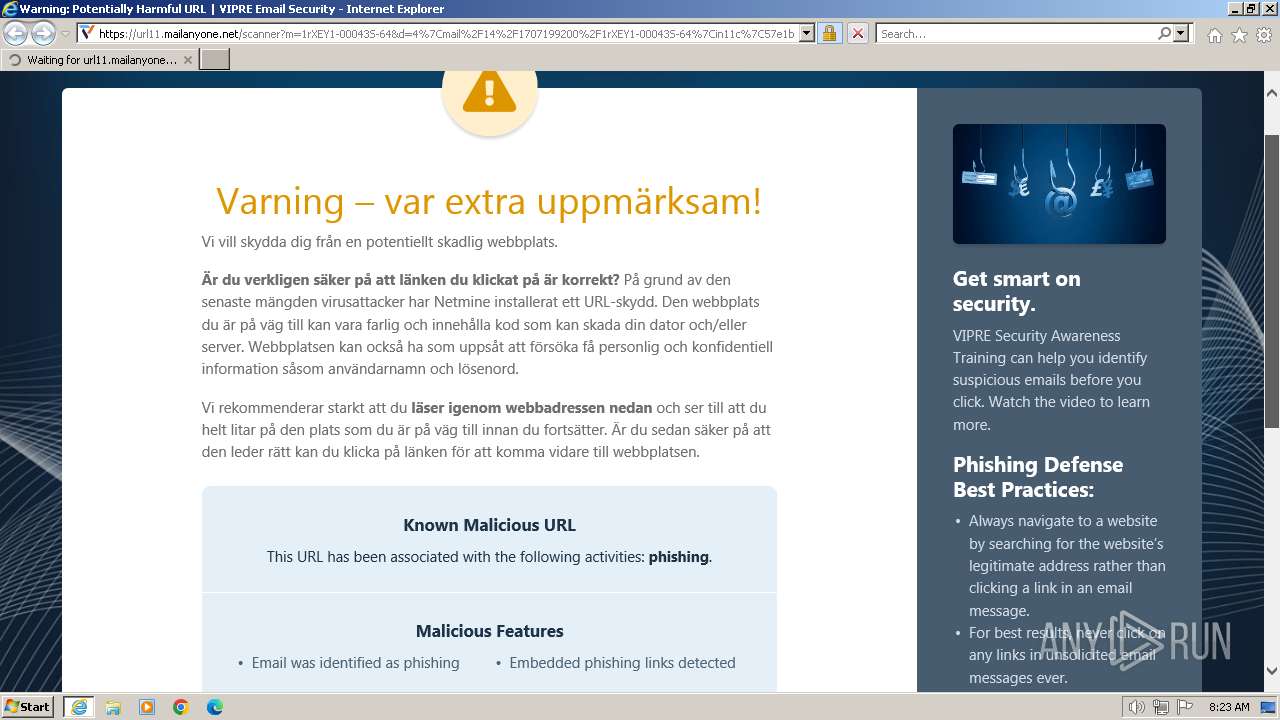Click the 8:23 AM system clock

pos(1229,707)
